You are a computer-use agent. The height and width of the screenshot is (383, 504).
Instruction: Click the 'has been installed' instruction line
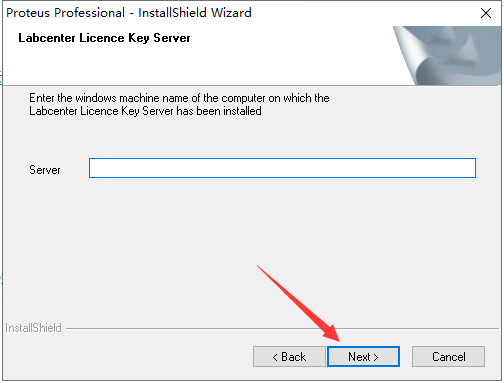(x=145, y=111)
